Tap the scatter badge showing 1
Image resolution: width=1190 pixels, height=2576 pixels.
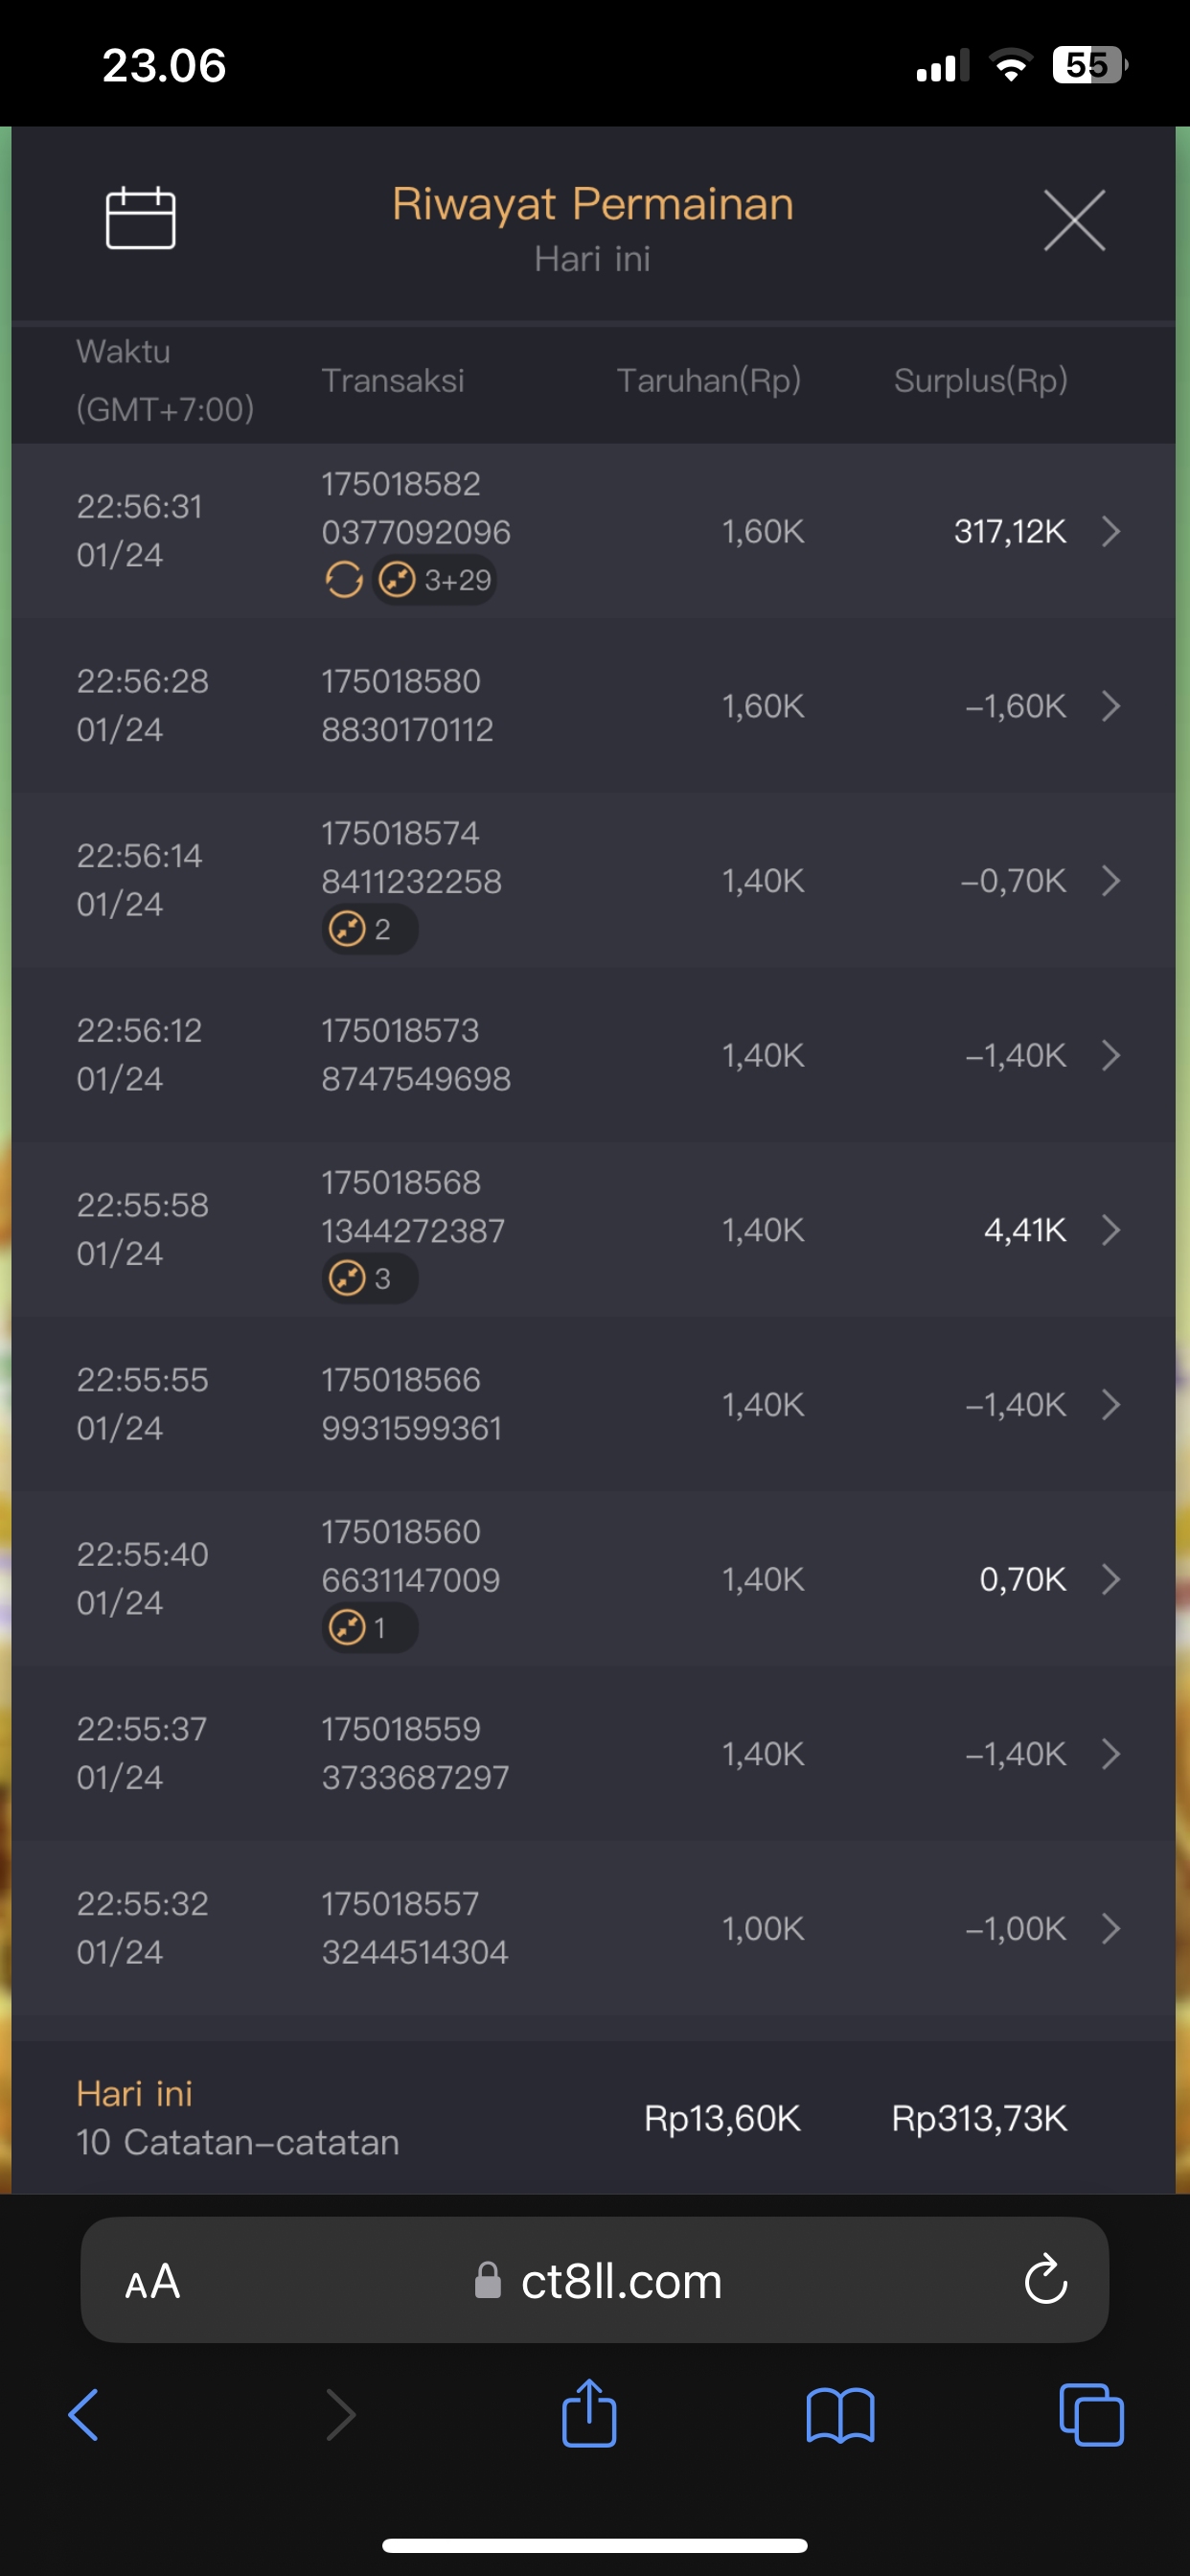click(369, 1628)
